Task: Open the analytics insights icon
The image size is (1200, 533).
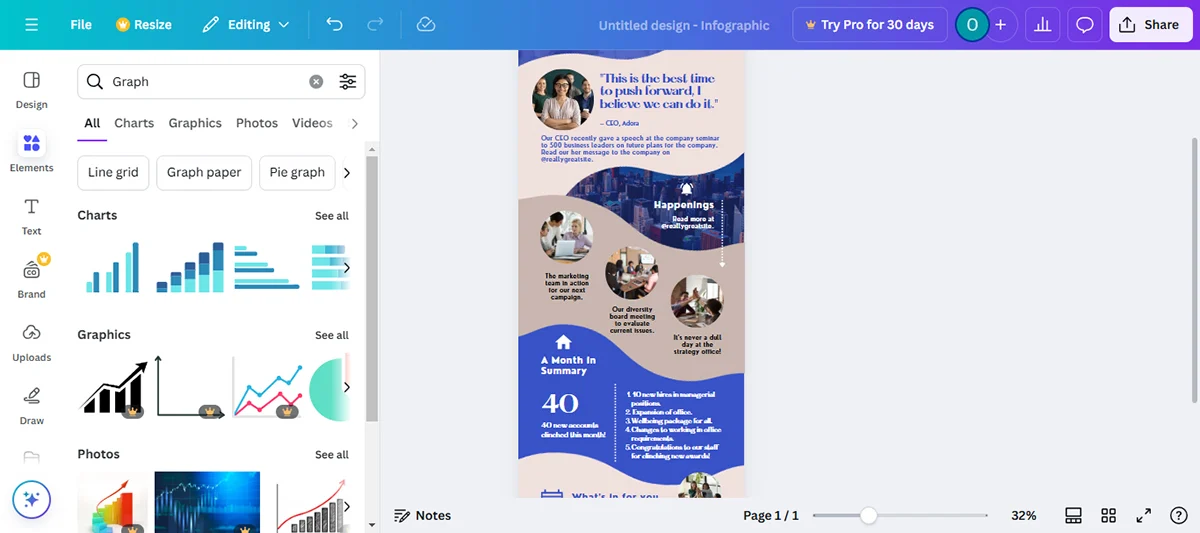Action: tap(1043, 25)
